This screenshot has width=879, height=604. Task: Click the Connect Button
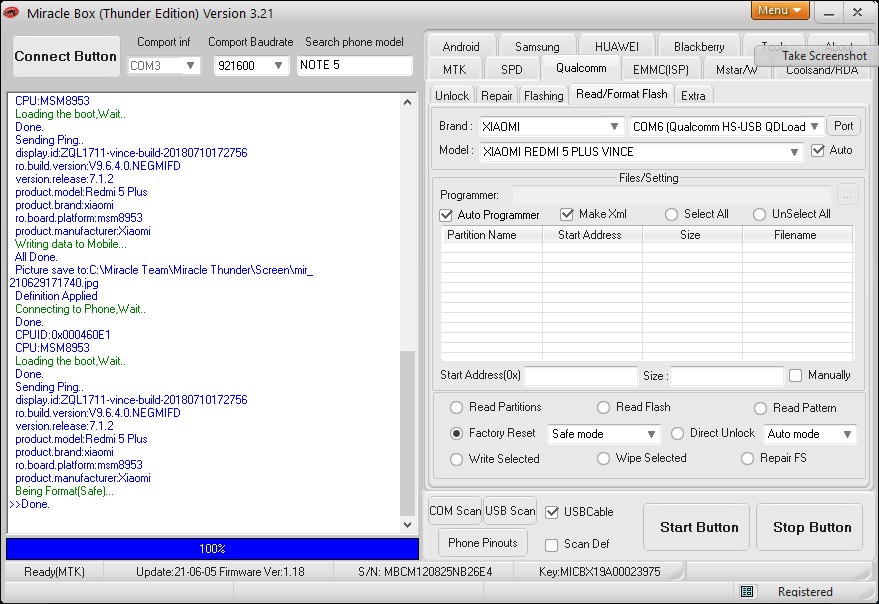66,56
